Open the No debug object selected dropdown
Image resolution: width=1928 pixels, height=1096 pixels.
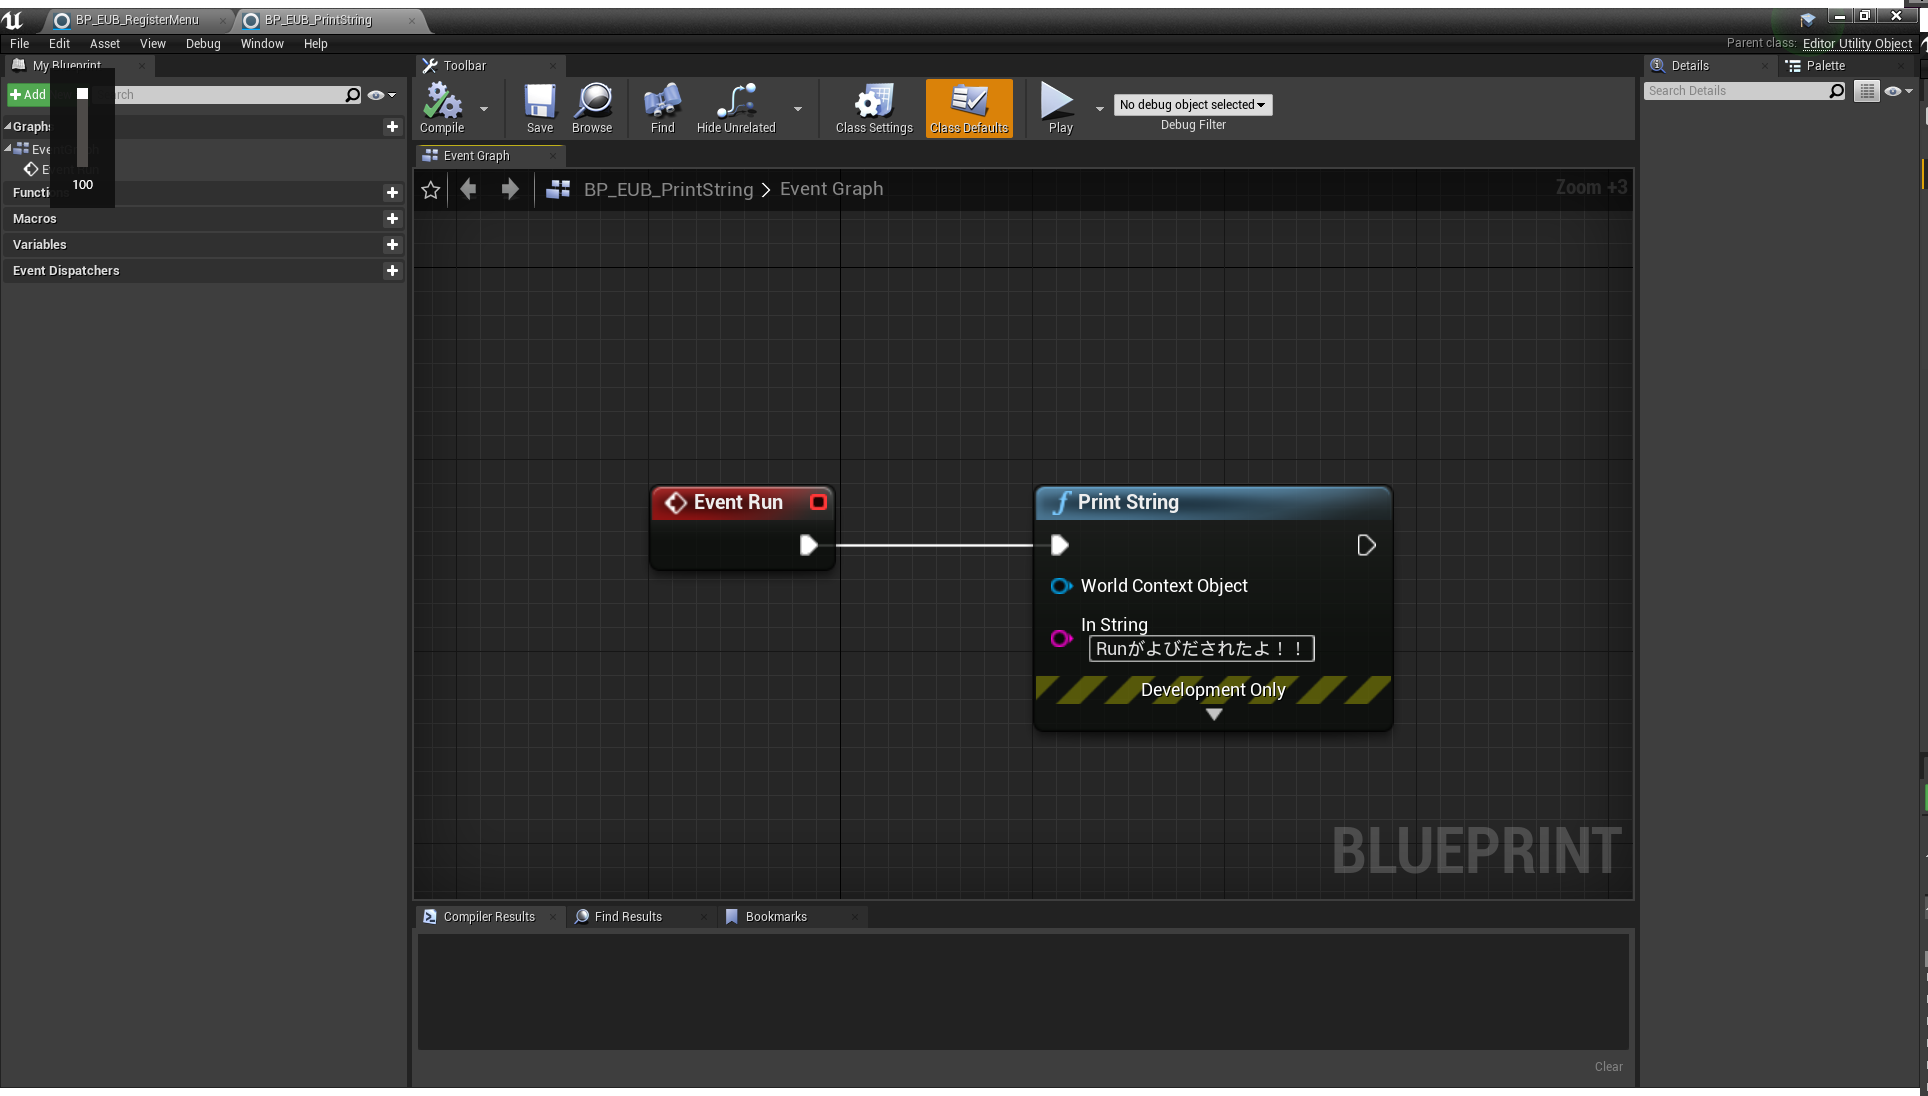[1192, 104]
